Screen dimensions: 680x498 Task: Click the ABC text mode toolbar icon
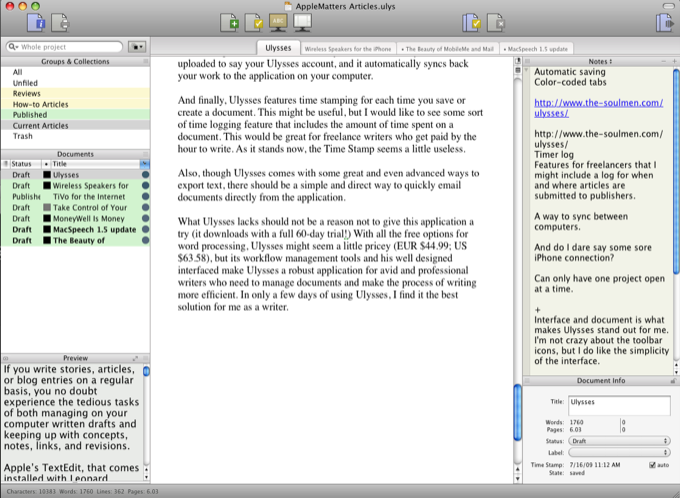click(x=279, y=21)
